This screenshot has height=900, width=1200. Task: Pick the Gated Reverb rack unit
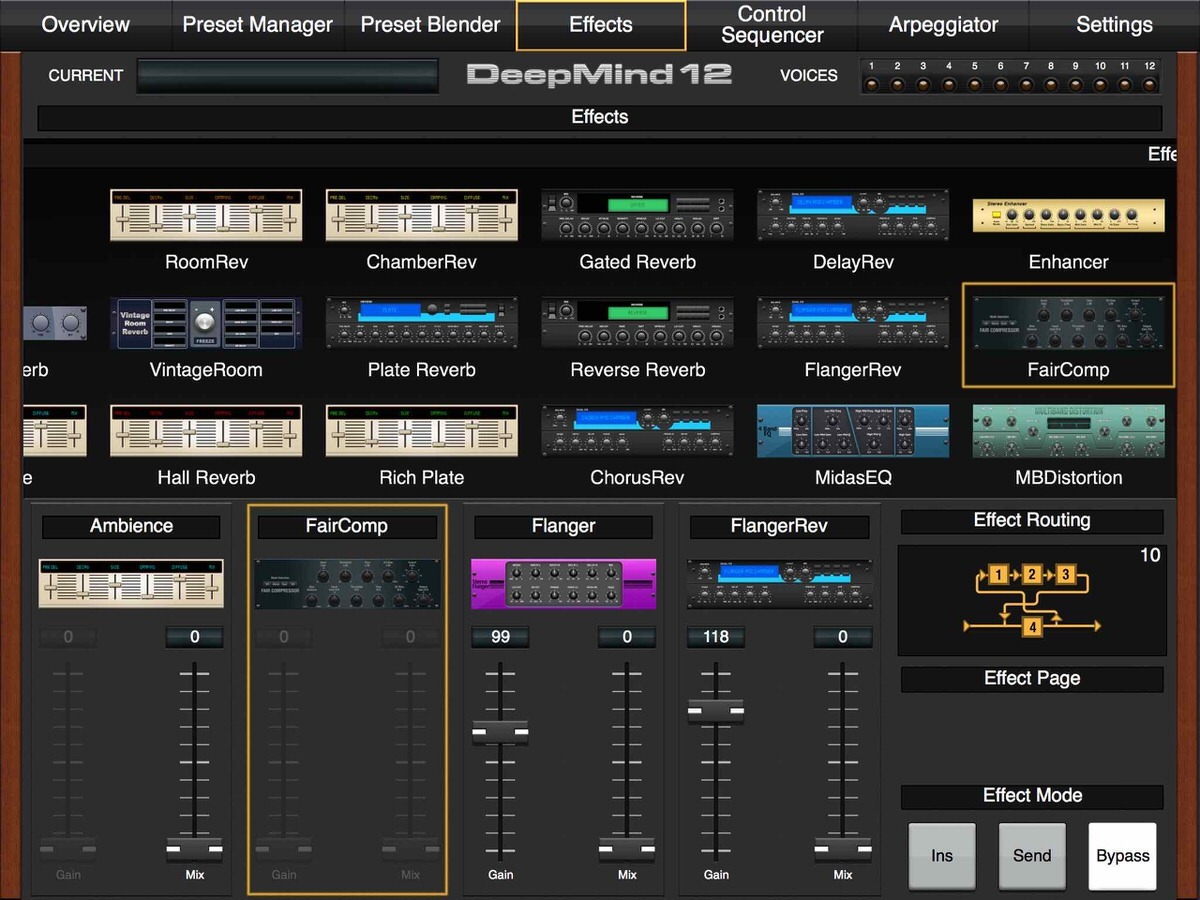(x=637, y=215)
